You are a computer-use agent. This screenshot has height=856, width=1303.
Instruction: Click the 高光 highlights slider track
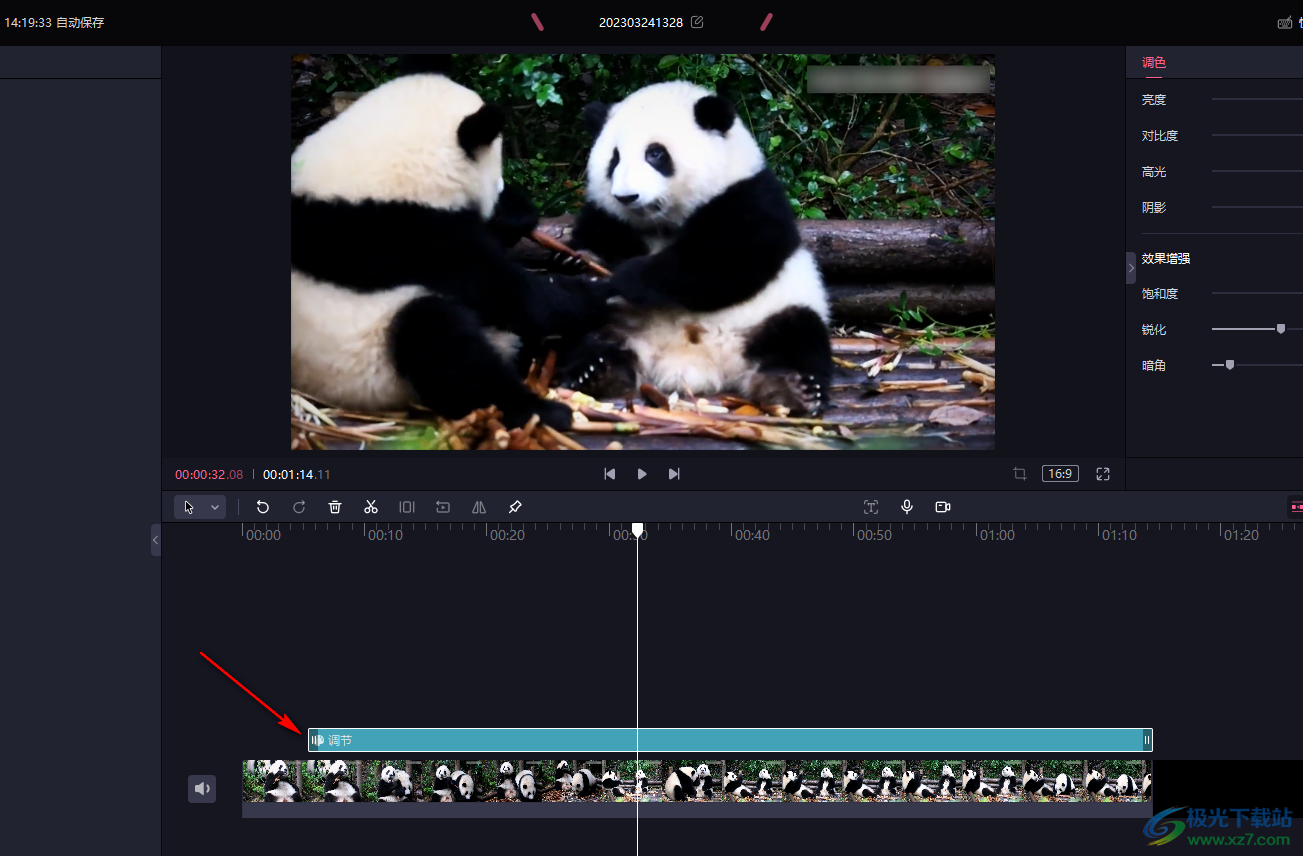click(x=1257, y=171)
